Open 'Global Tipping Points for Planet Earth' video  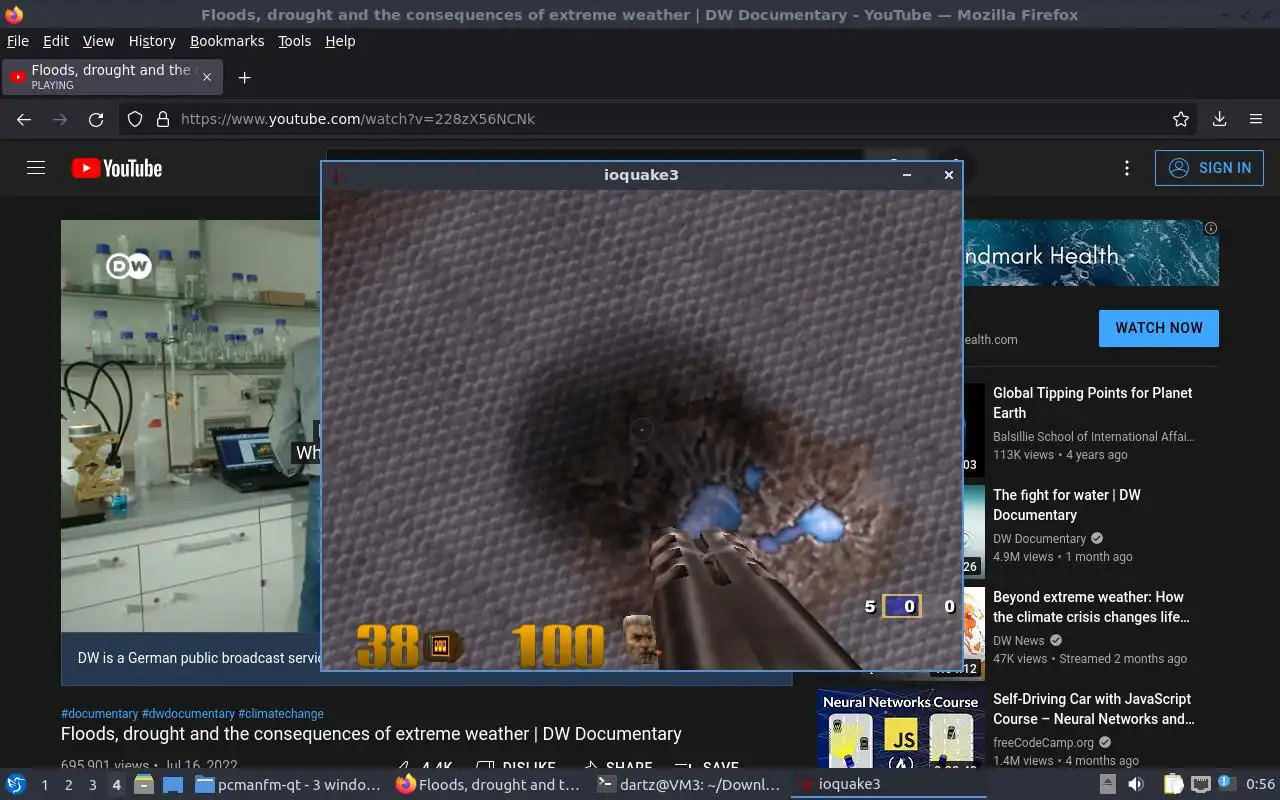1092,403
